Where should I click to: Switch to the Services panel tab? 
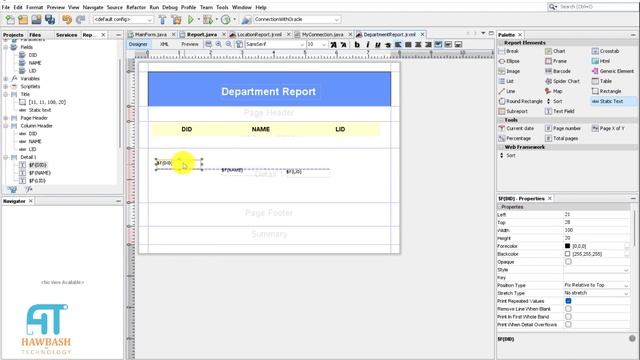[x=67, y=35]
